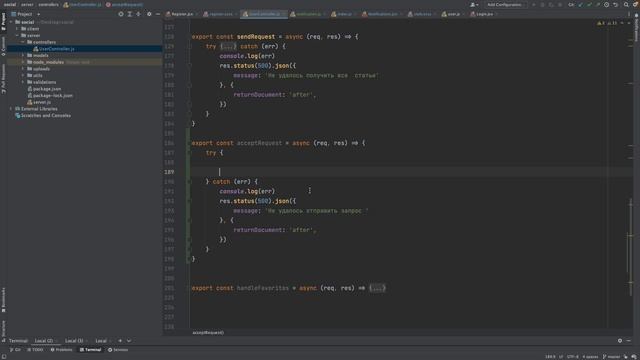This screenshot has height=360, width=640.
Task: Open the user account menu icon
Action: [x=473, y=4]
